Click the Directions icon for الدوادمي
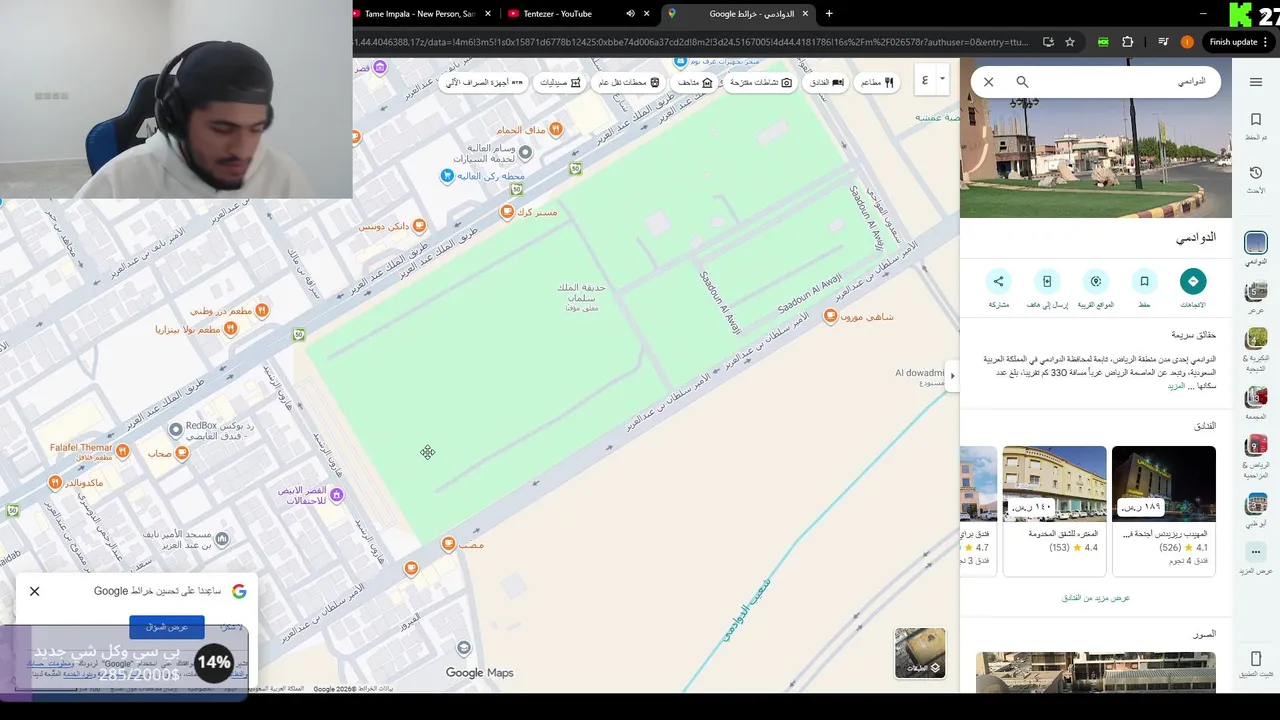 click(1193, 281)
